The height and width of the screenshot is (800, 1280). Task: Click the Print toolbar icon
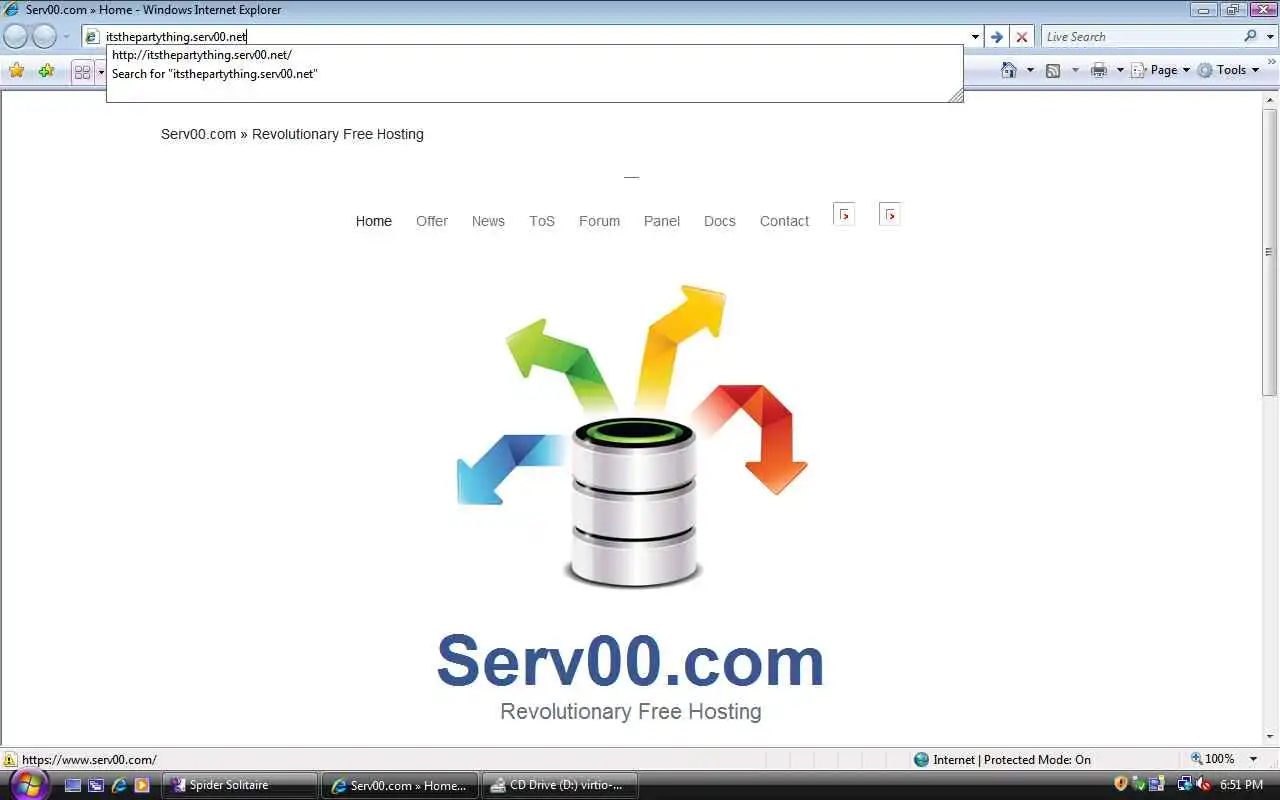(x=1099, y=70)
